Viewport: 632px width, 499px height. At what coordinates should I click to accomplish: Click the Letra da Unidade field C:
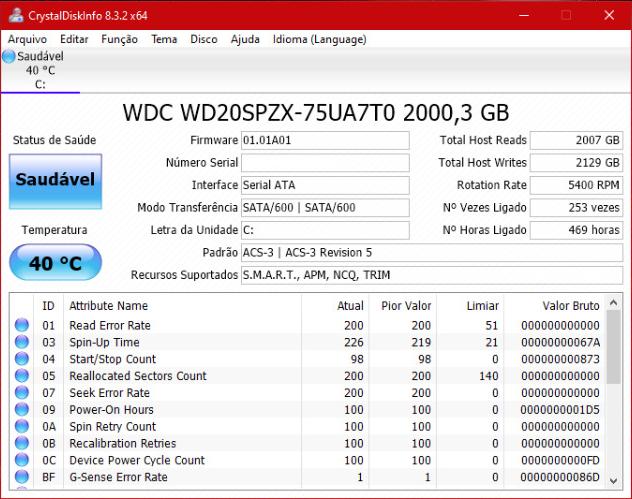click(x=325, y=230)
